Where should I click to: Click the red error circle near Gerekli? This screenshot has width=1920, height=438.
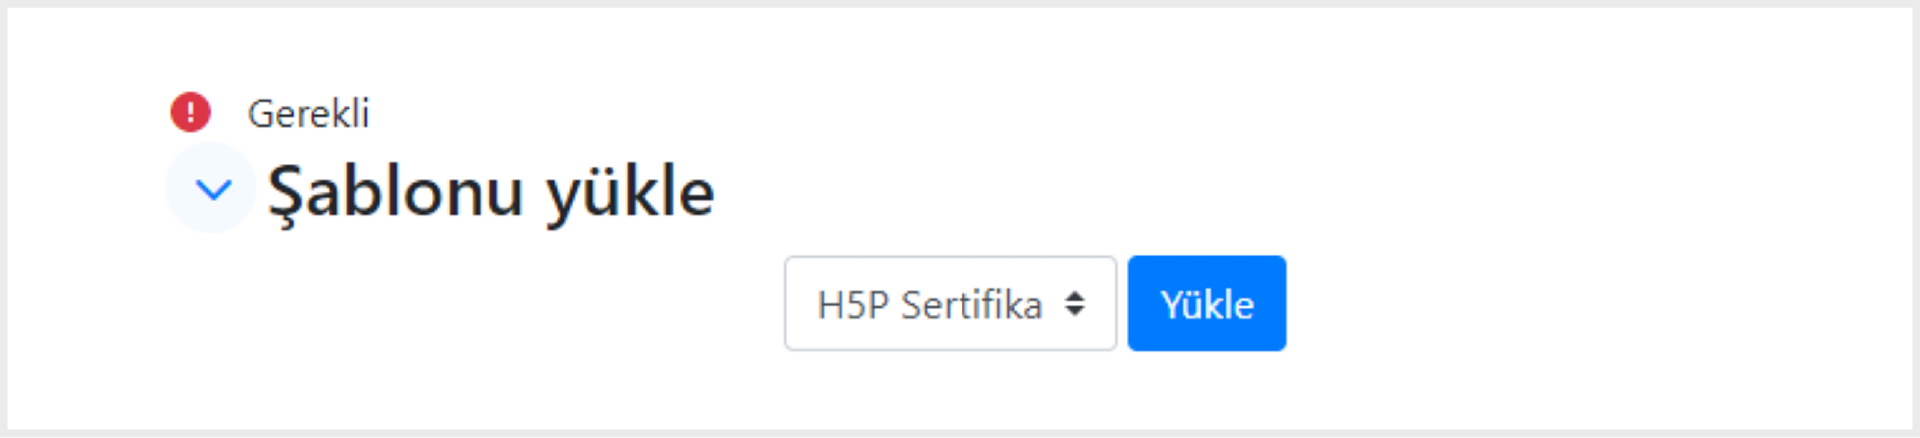point(190,112)
